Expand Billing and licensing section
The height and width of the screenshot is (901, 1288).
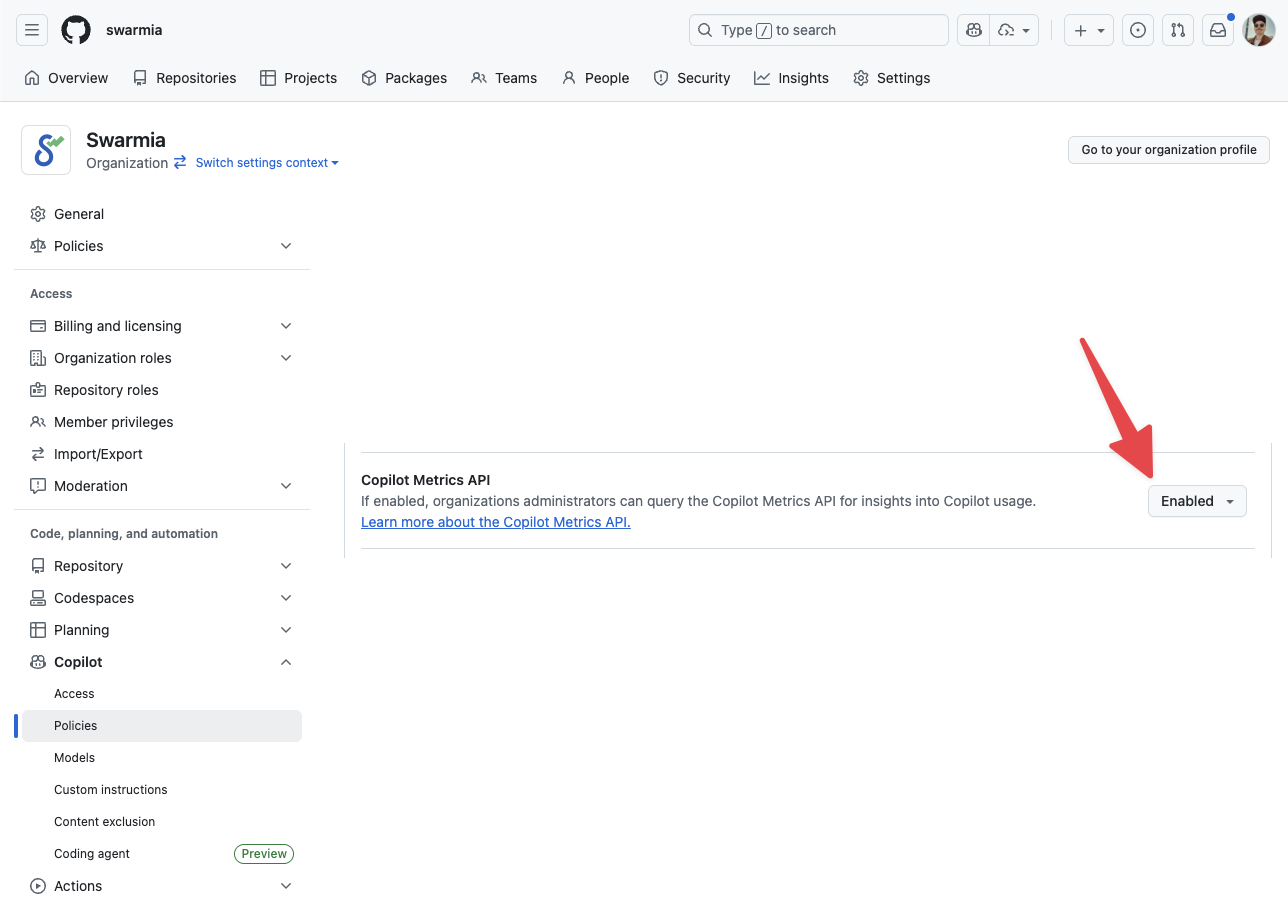286,326
